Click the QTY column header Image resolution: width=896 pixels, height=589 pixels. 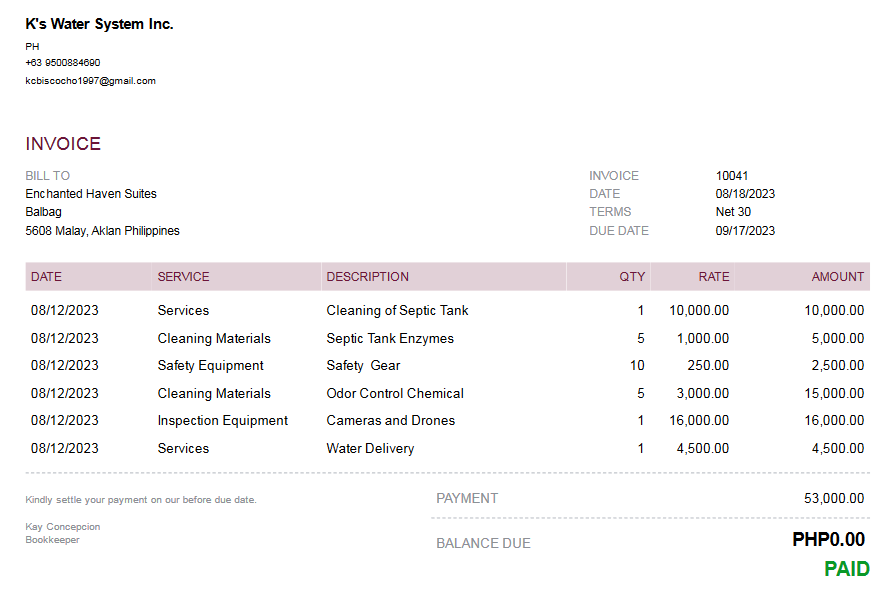[632, 277]
